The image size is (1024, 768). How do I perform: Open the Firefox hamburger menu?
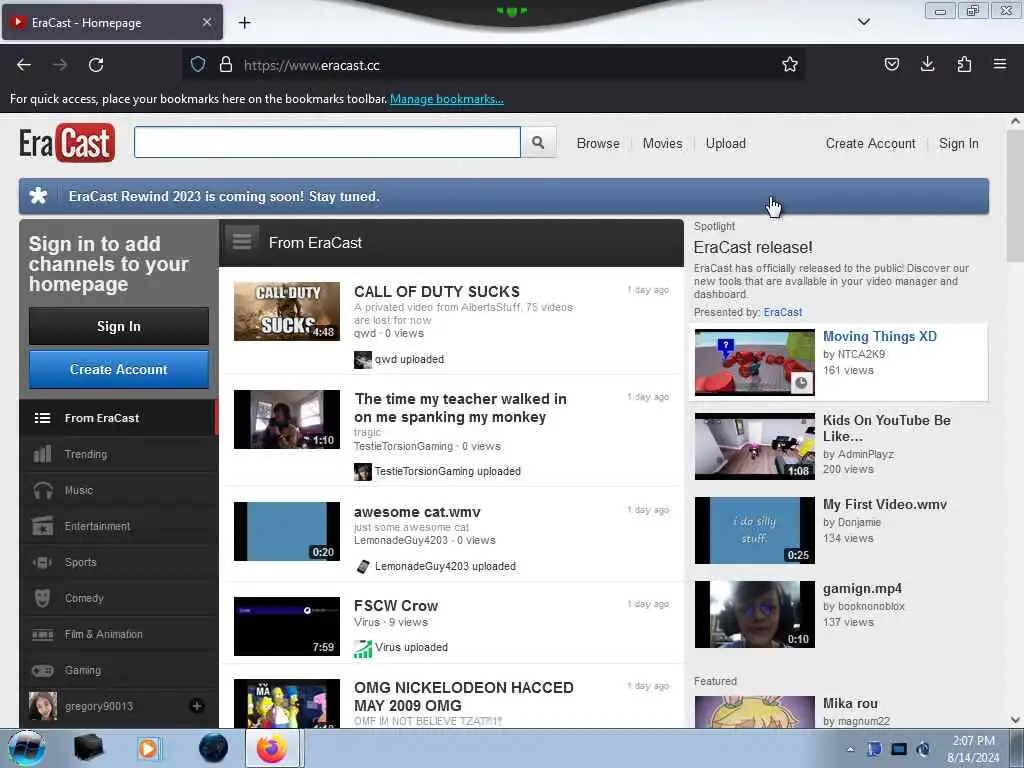[x=1000, y=64]
